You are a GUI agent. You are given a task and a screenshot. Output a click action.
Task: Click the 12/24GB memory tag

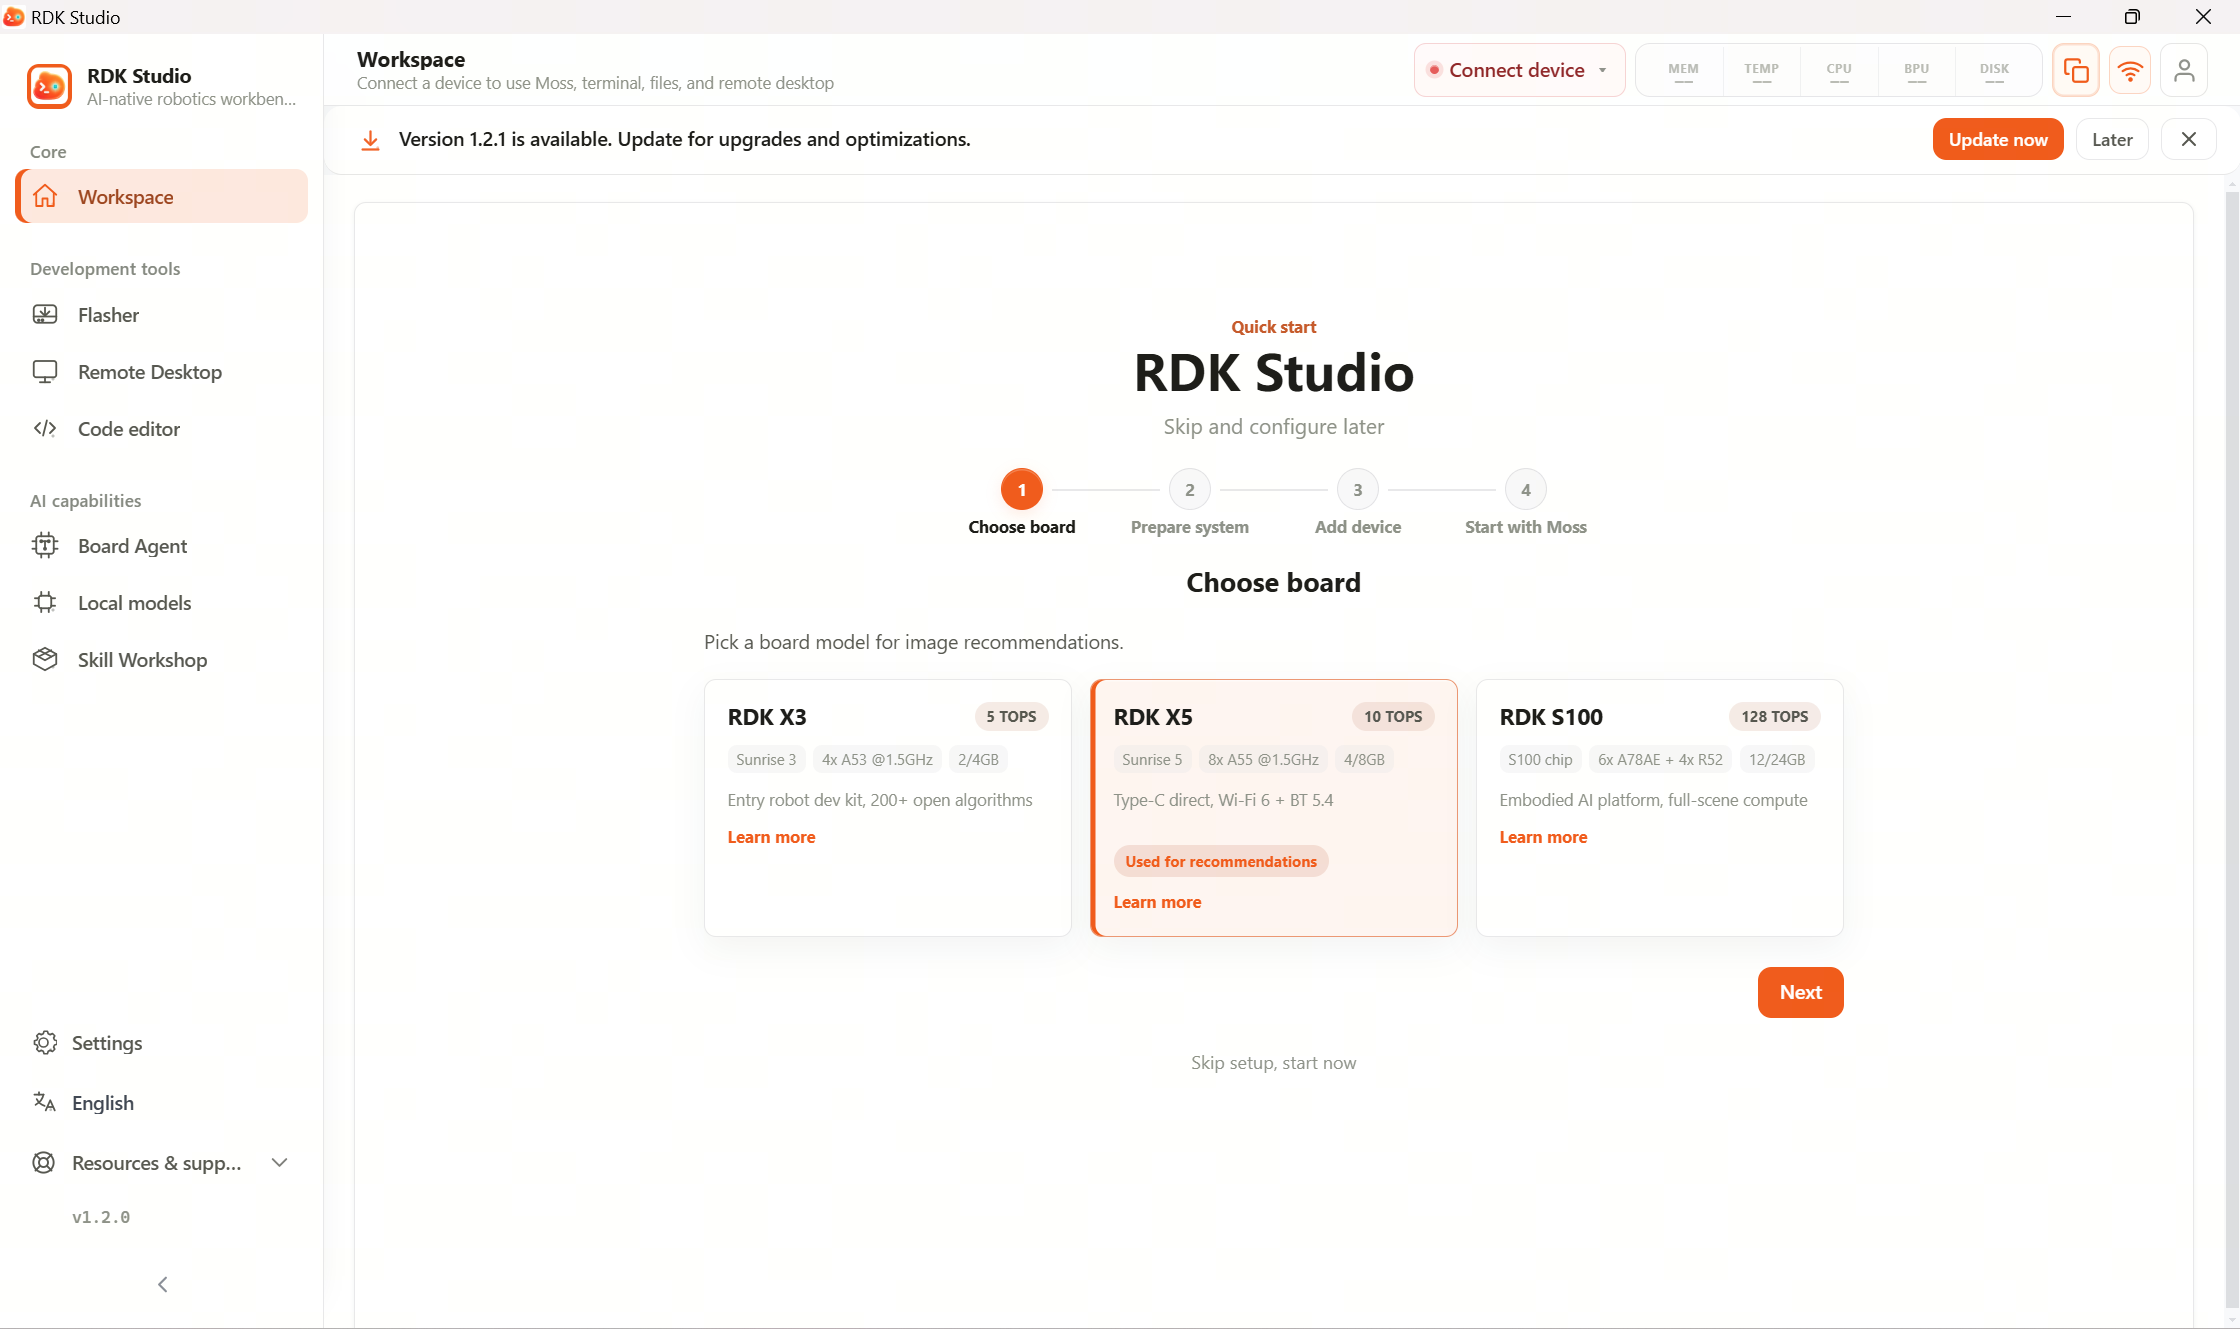tap(1777, 759)
